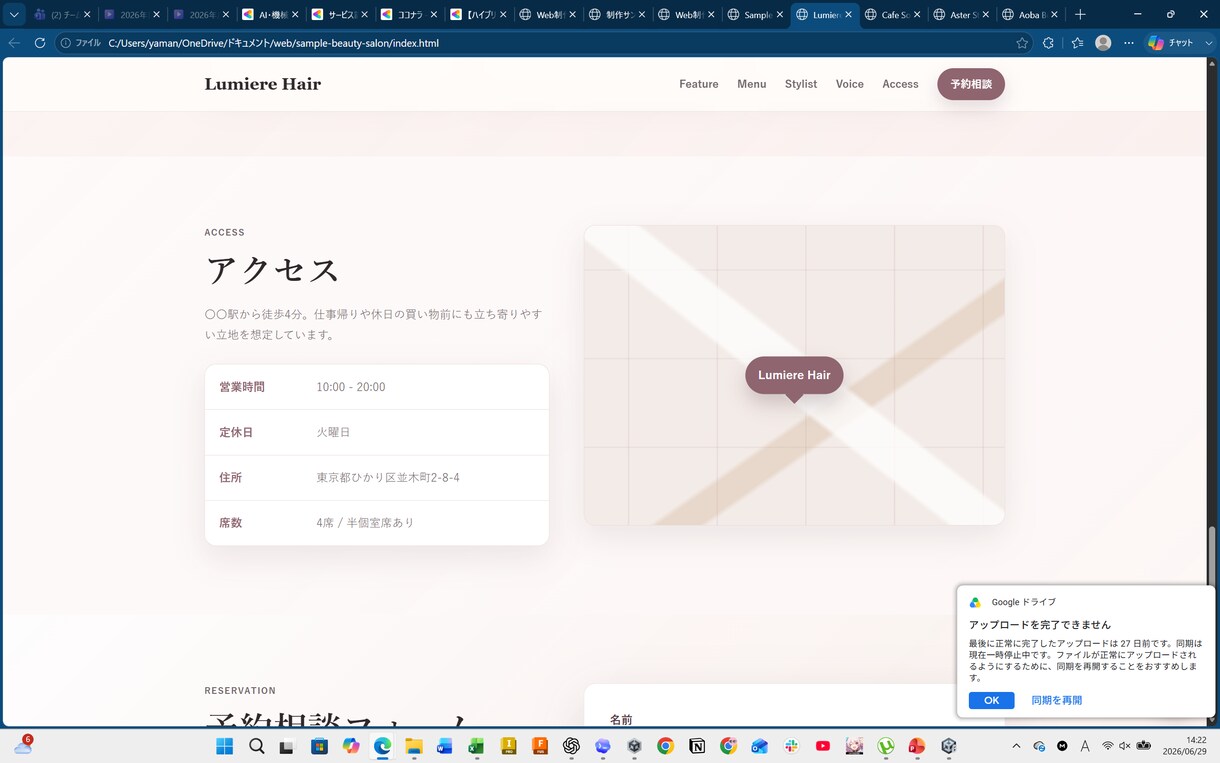Image resolution: width=1220 pixels, height=763 pixels.
Task: Go to Stylist section link
Action: tap(801, 84)
